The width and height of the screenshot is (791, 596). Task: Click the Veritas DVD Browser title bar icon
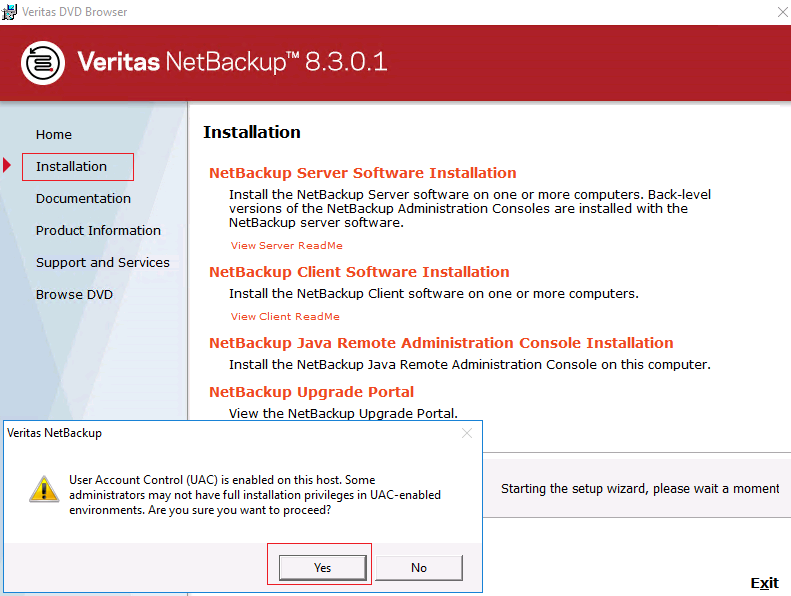(10, 12)
